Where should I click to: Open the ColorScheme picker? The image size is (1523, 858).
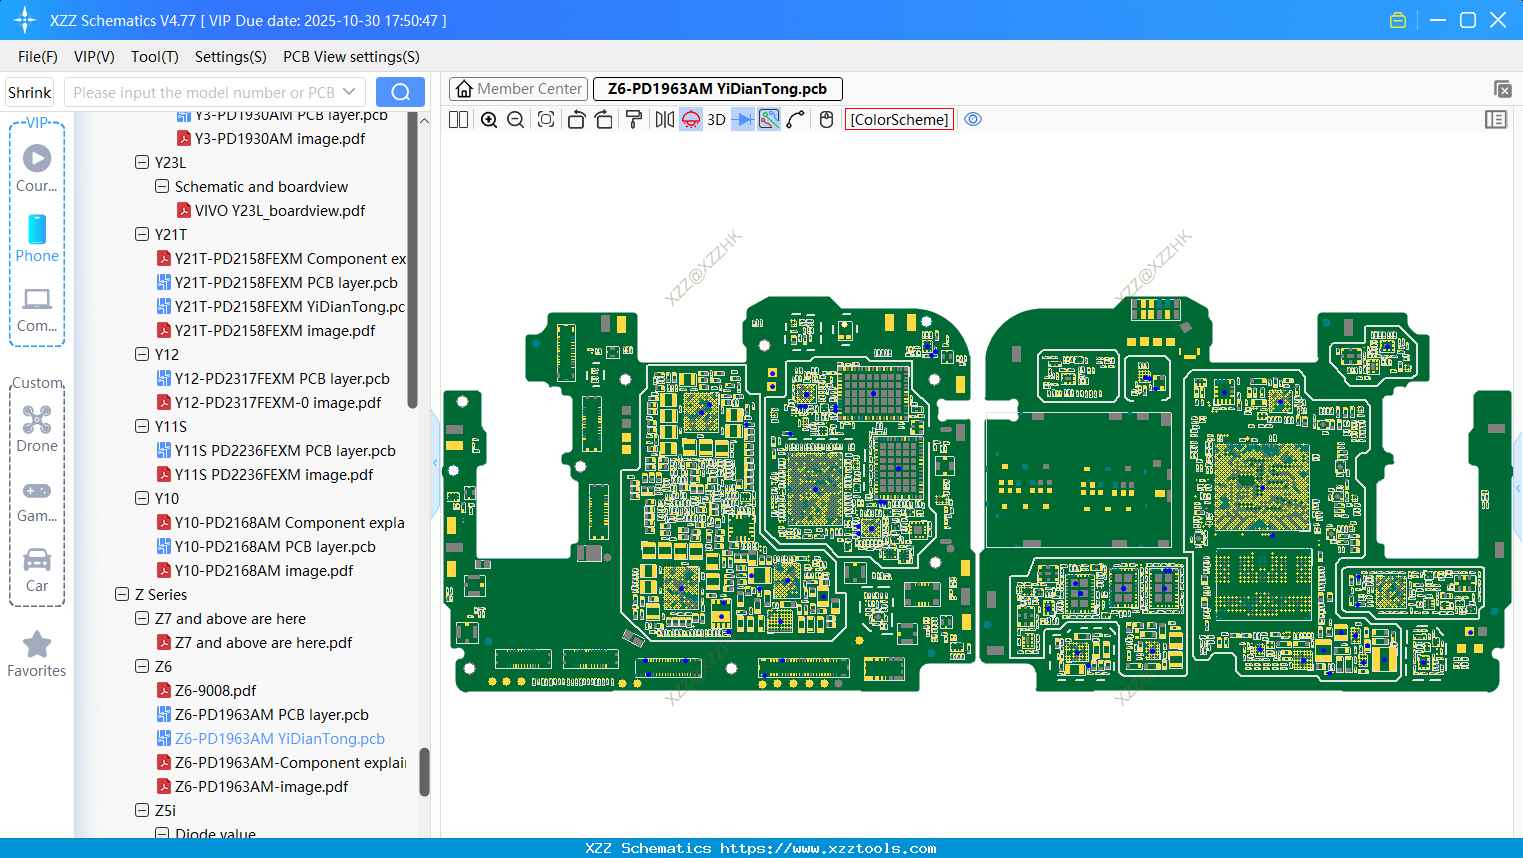(899, 120)
